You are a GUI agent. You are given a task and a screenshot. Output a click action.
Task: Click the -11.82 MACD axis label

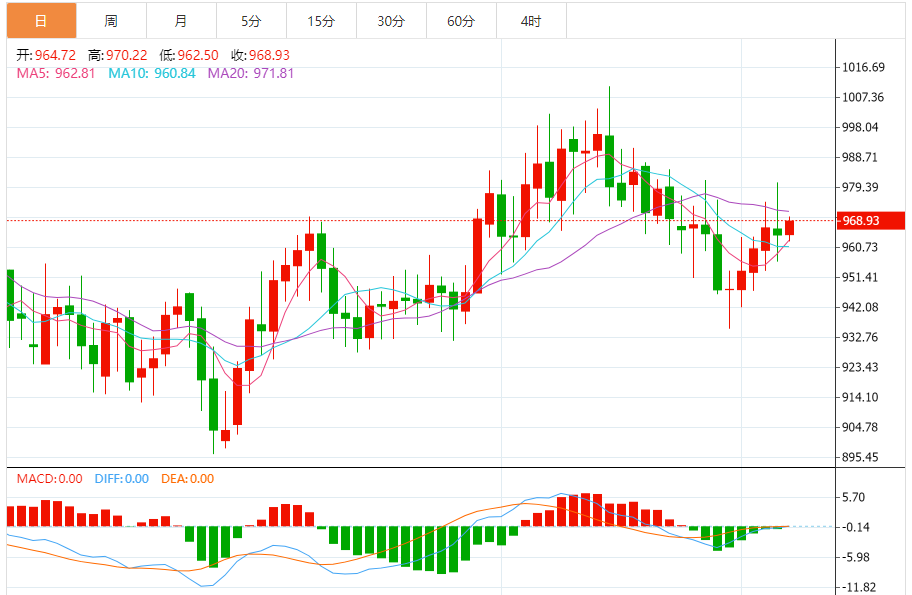[x=858, y=587]
